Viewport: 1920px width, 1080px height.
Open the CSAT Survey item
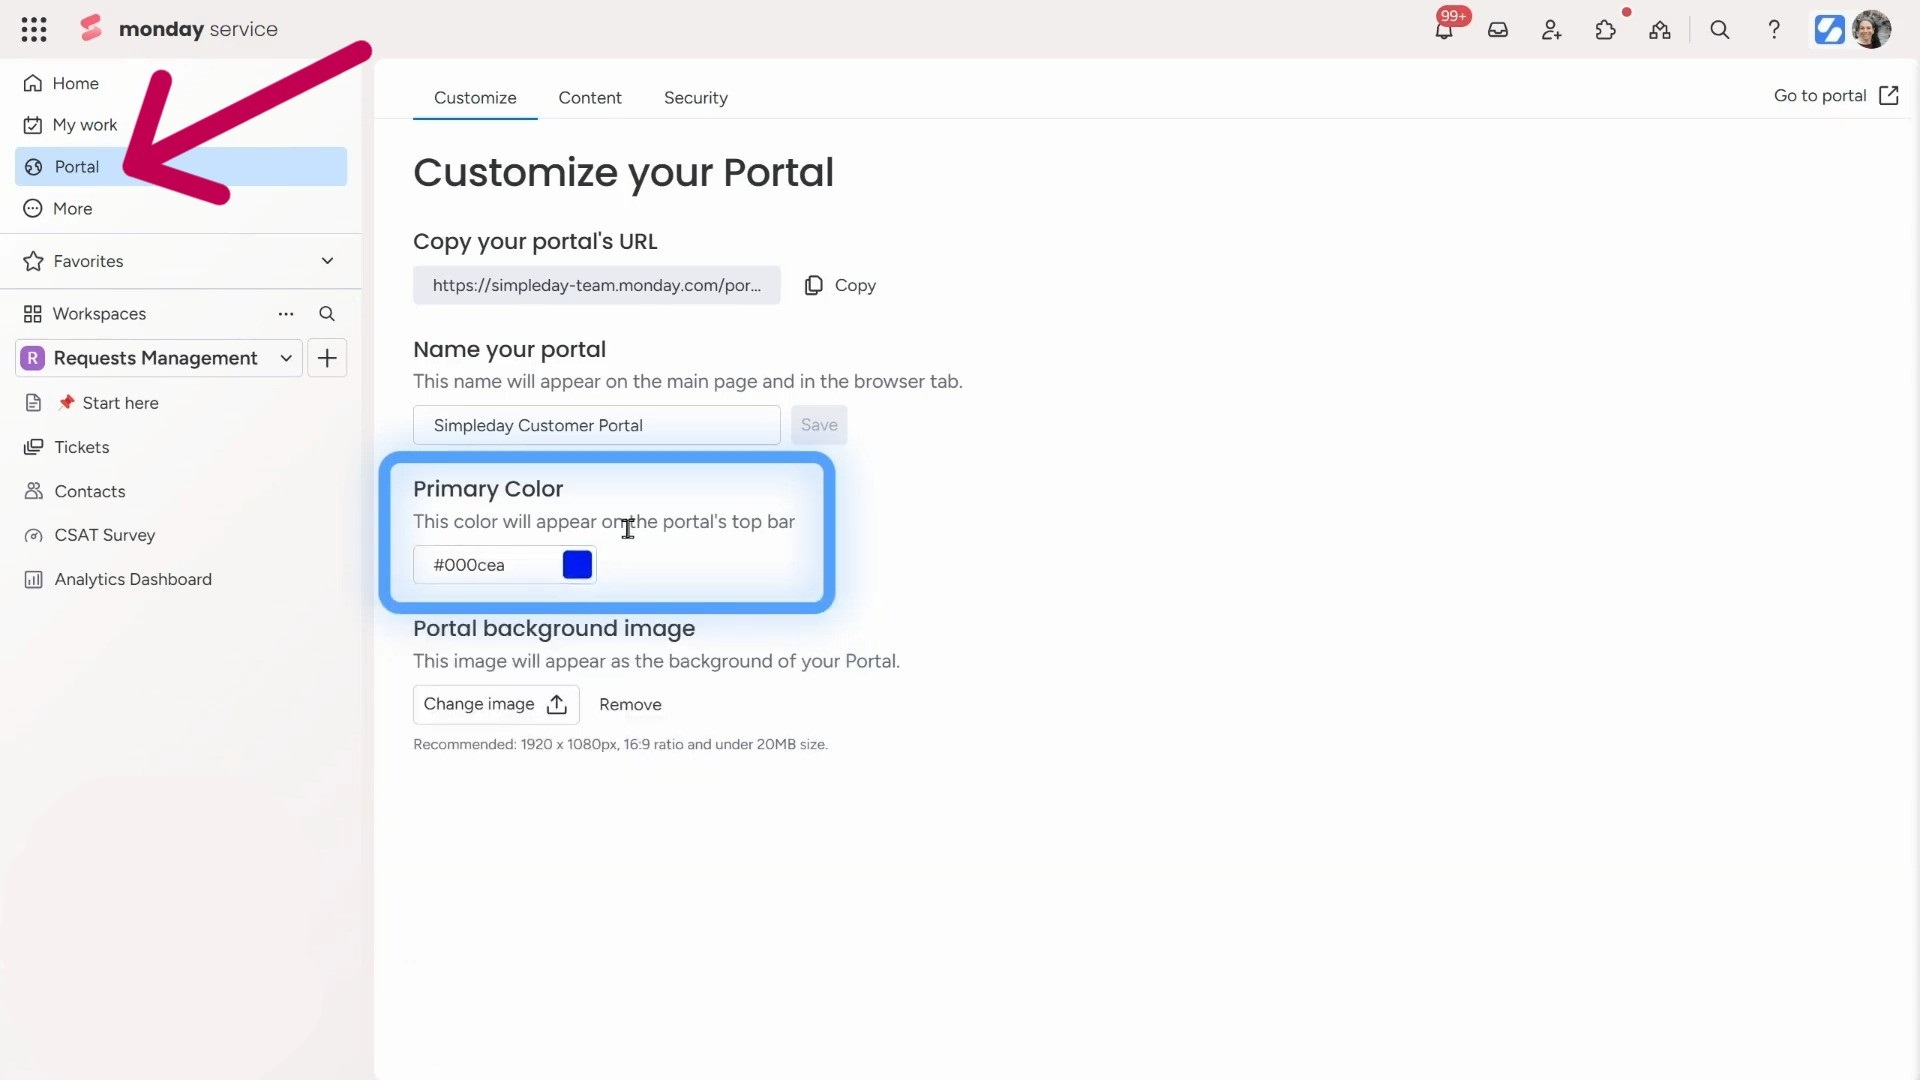click(181, 535)
